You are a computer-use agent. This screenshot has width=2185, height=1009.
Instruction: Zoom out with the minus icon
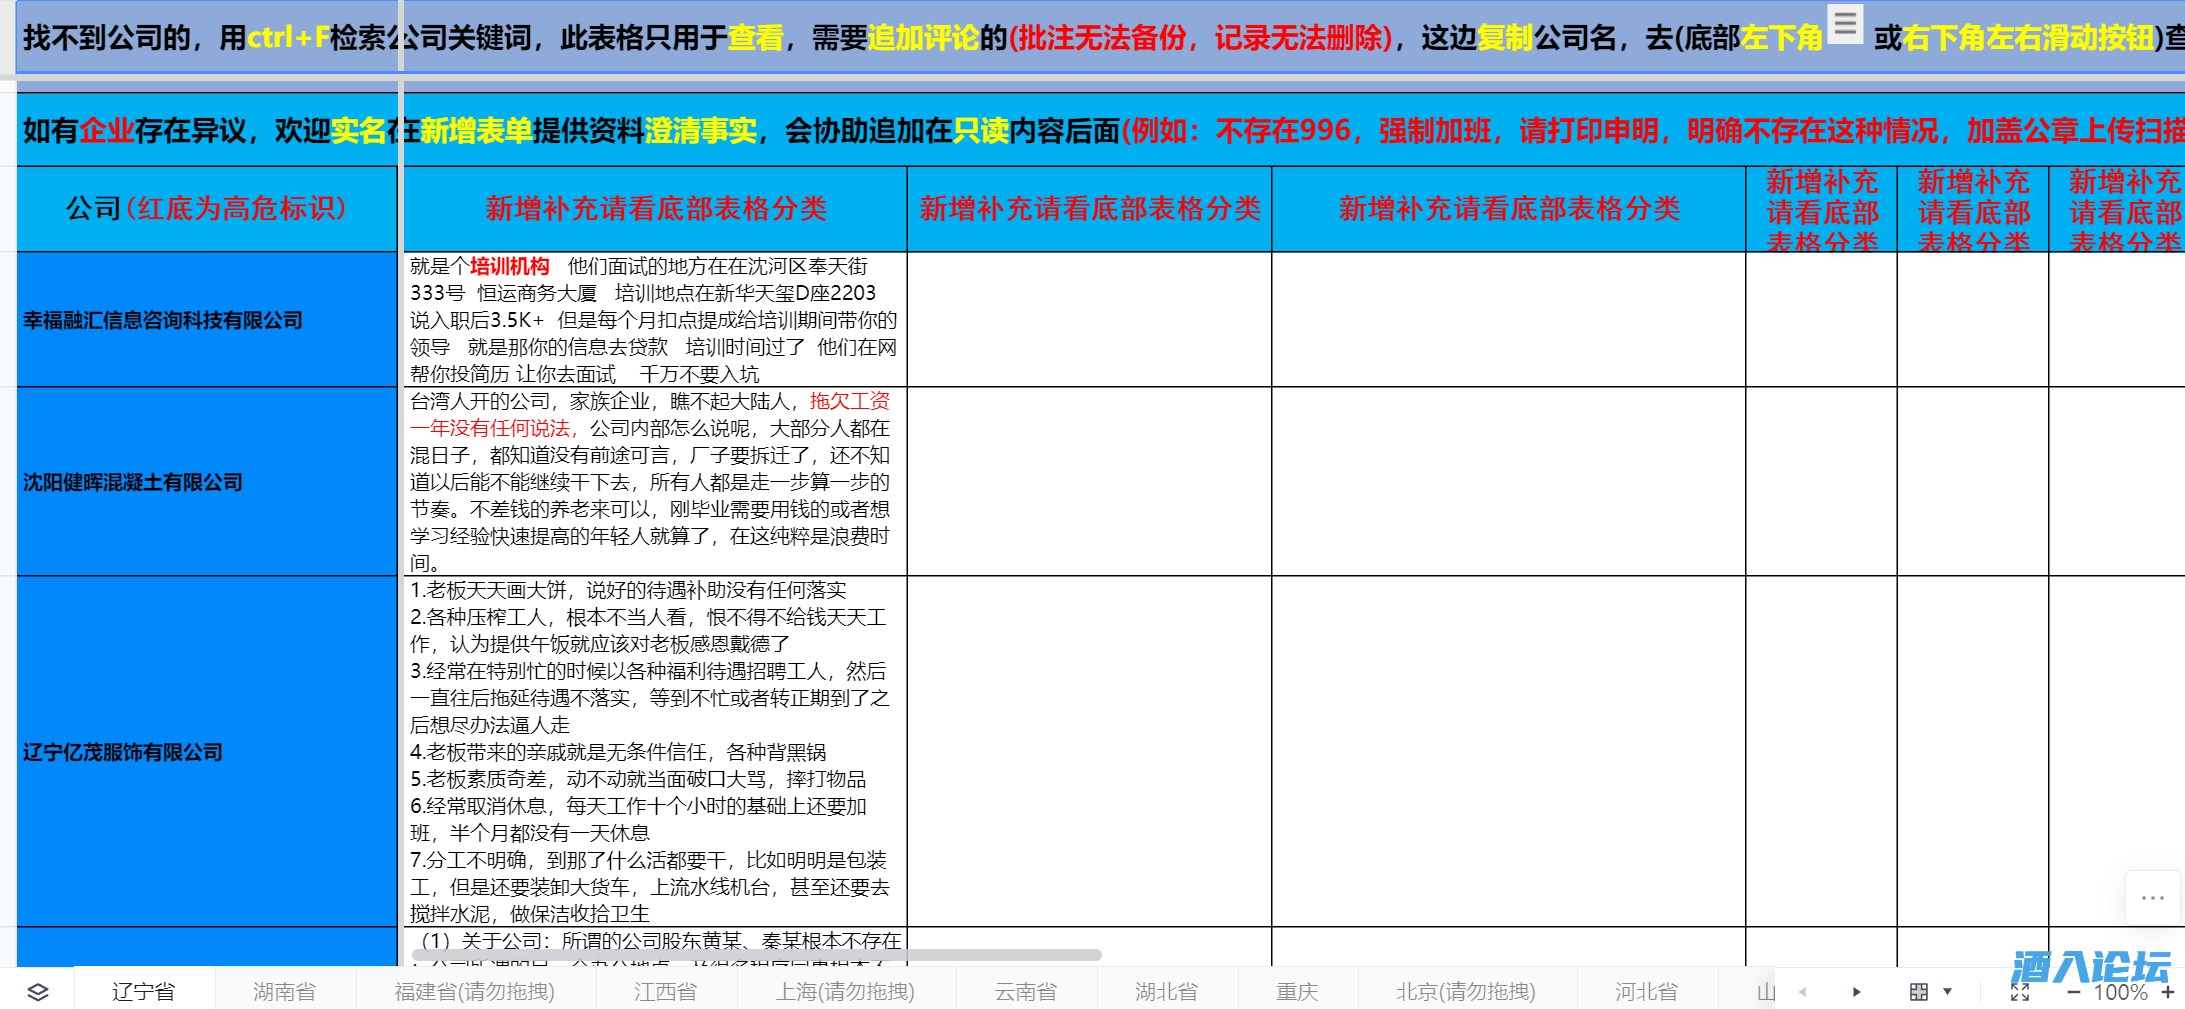(x=2074, y=992)
